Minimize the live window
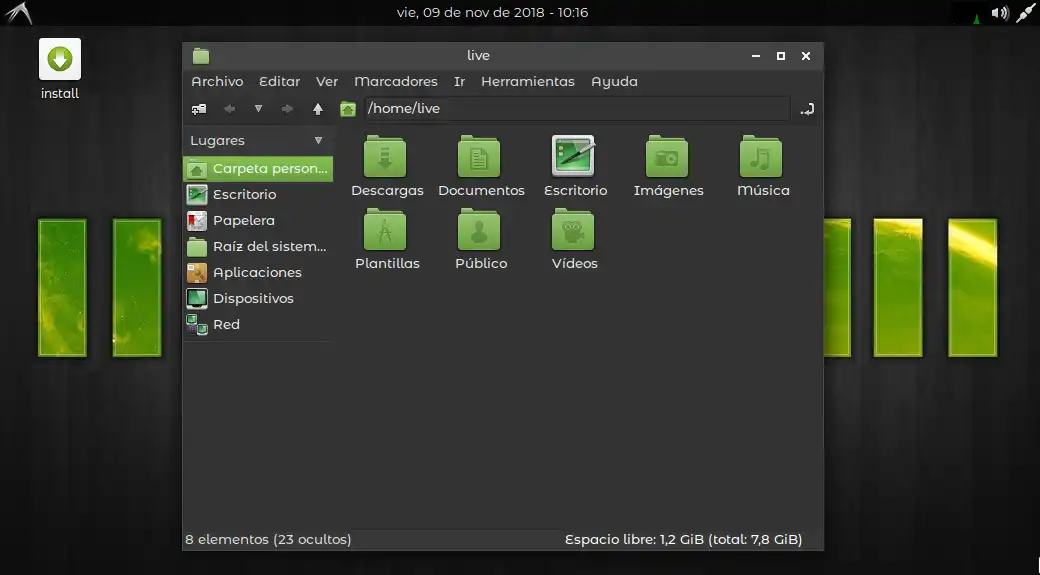The height and width of the screenshot is (575, 1040). click(755, 56)
